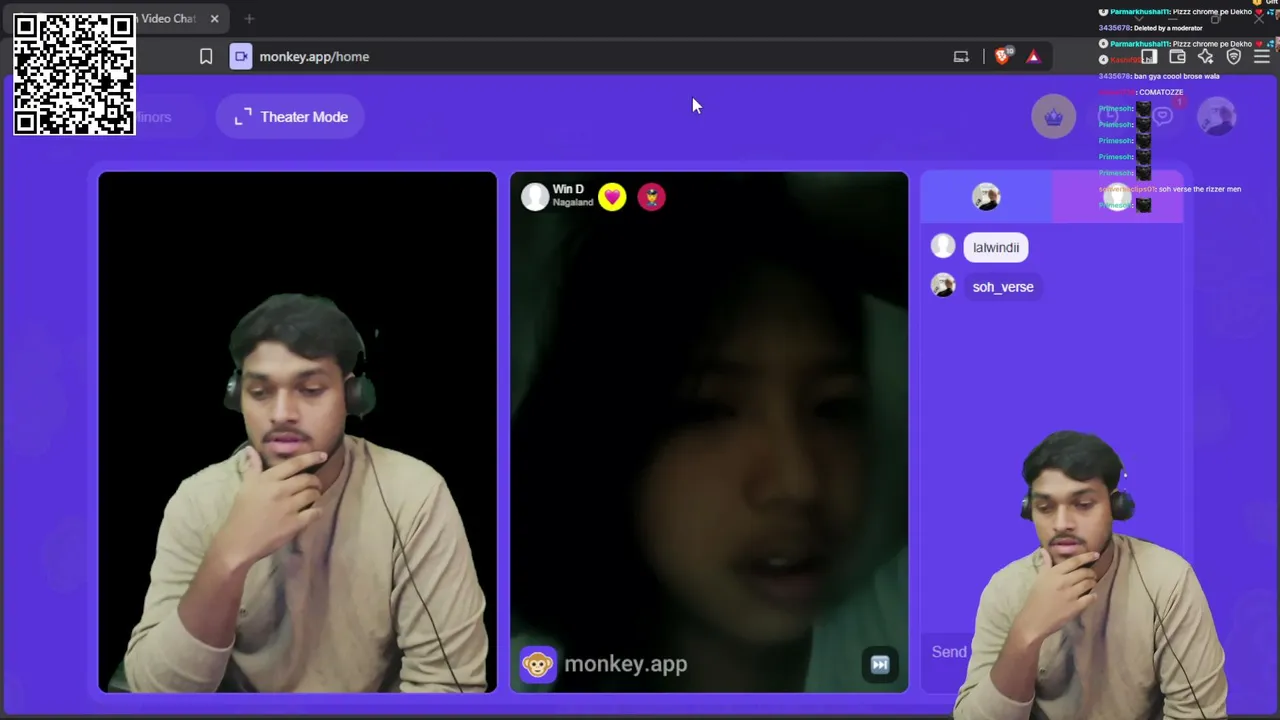1280x720 pixels.
Task: Enable Theater Mode
Action: pyautogui.click(x=292, y=117)
